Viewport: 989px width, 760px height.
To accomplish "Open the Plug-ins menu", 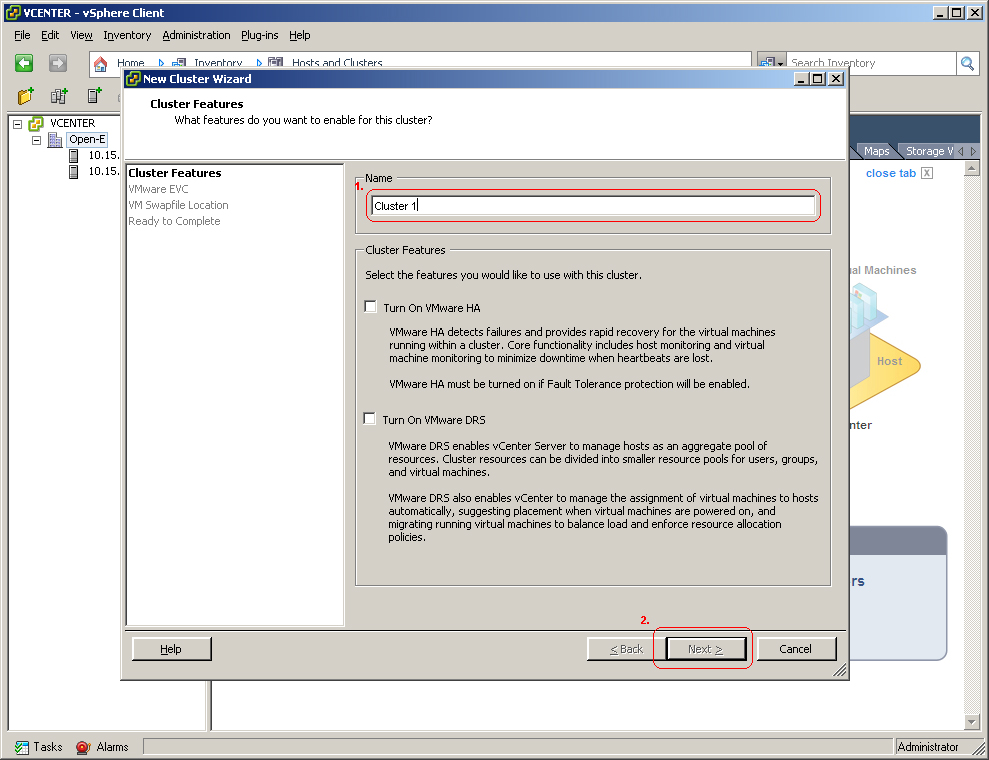I will [x=259, y=35].
